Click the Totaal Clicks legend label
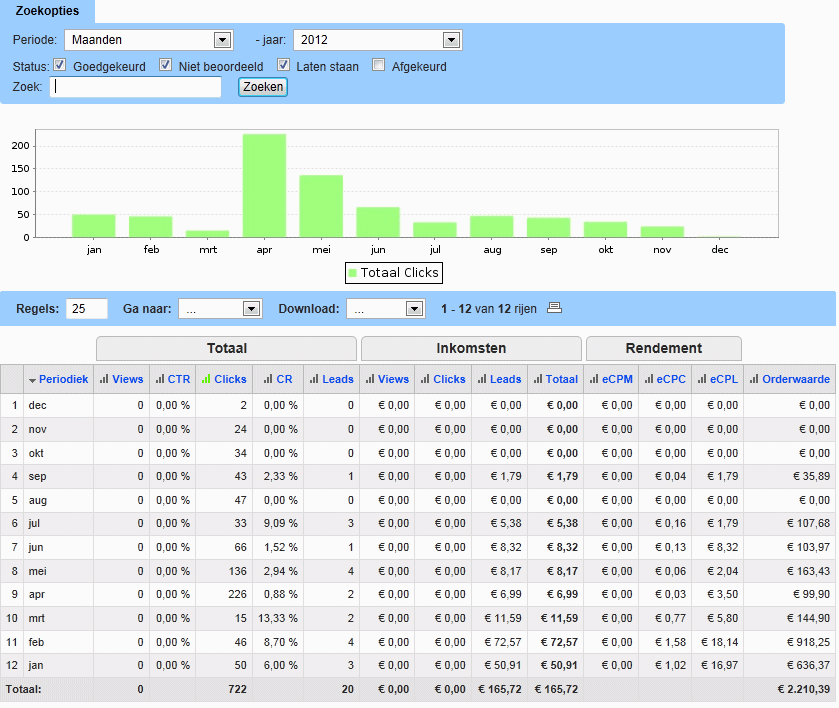Viewport: 839px width, 708px height. tap(399, 273)
